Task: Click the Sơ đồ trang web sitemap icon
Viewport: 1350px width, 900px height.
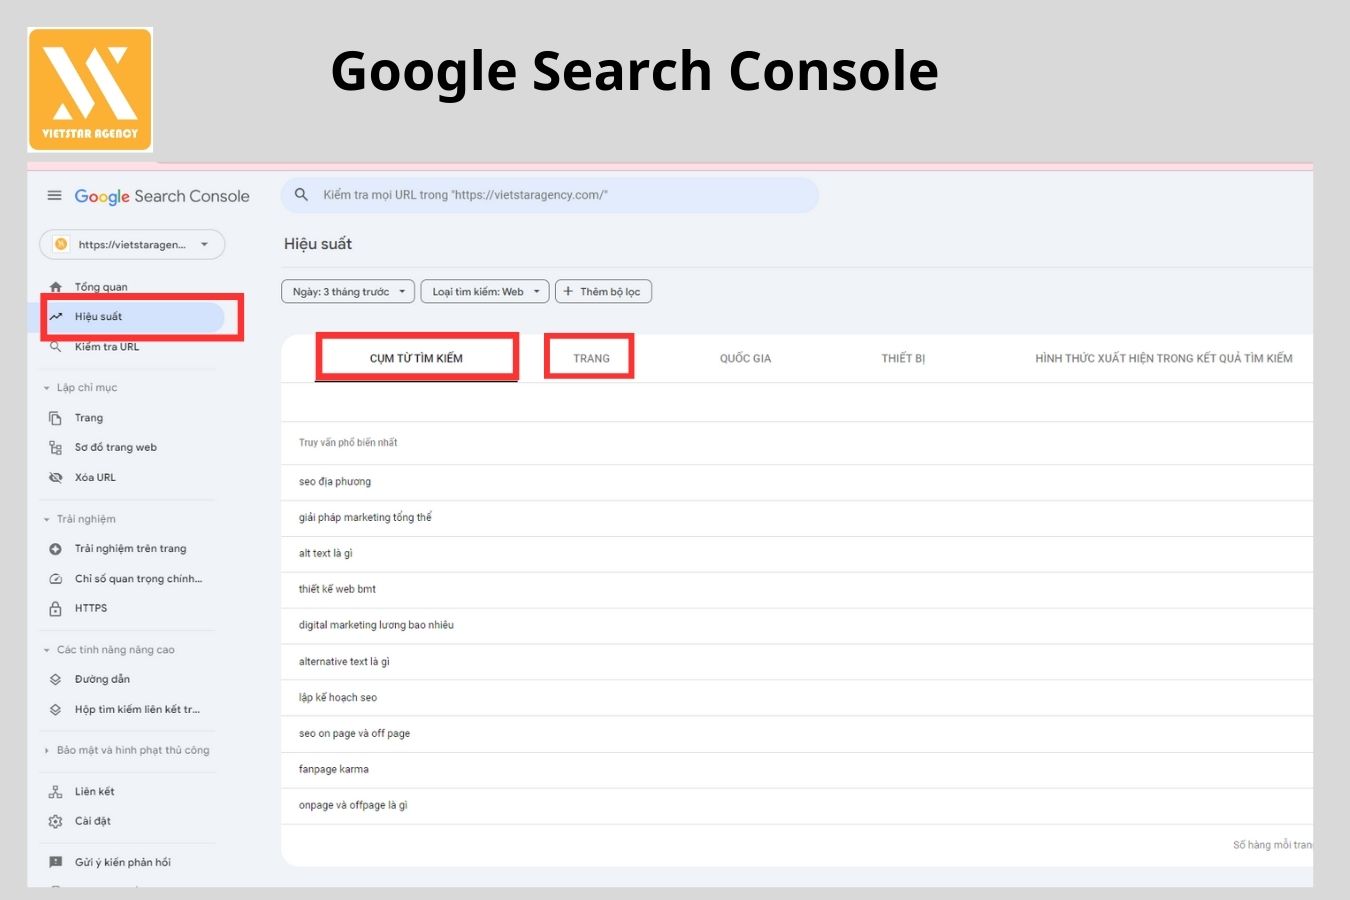Action: click(56, 448)
